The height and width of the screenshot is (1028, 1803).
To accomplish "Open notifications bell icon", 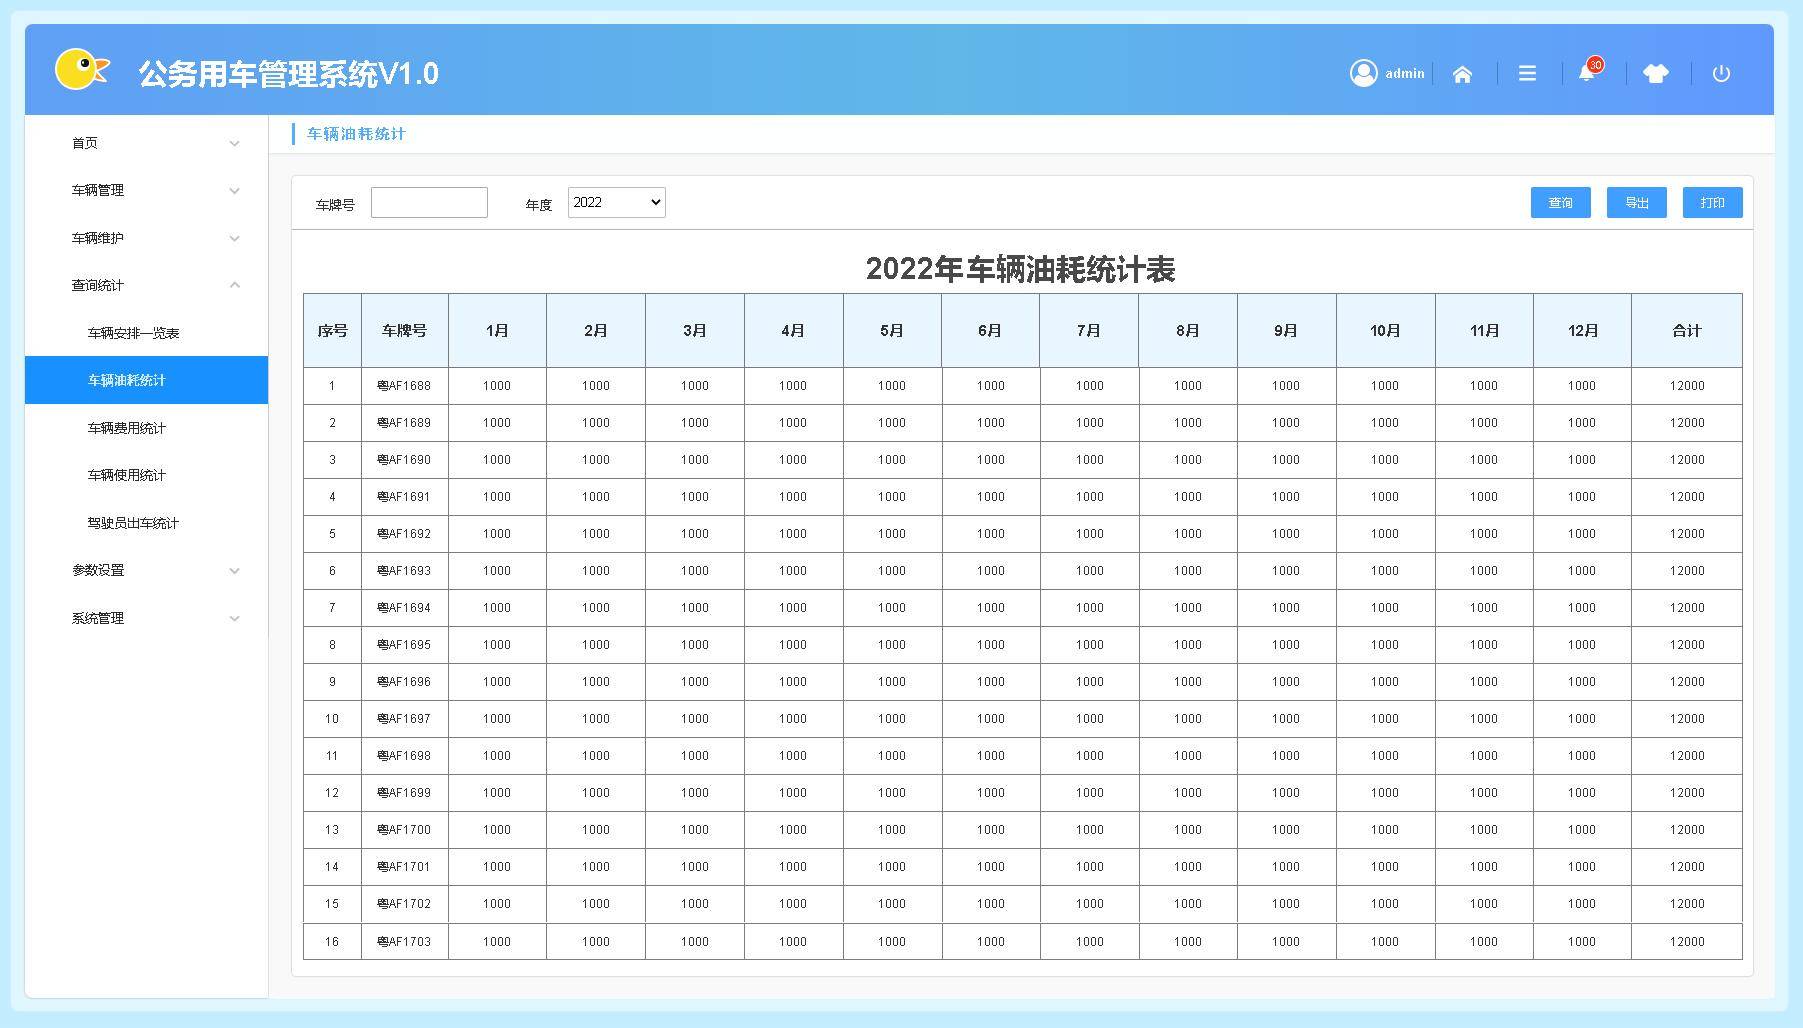I will (1587, 73).
